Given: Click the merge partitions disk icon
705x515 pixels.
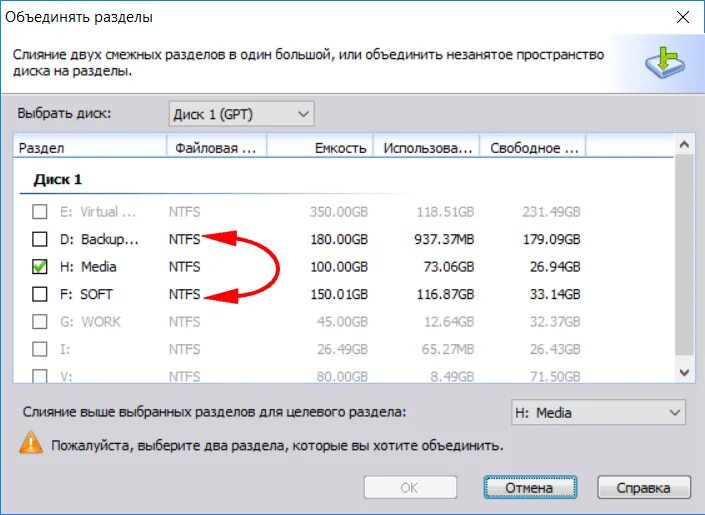Looking at the screenshot, I should [665, 63].
